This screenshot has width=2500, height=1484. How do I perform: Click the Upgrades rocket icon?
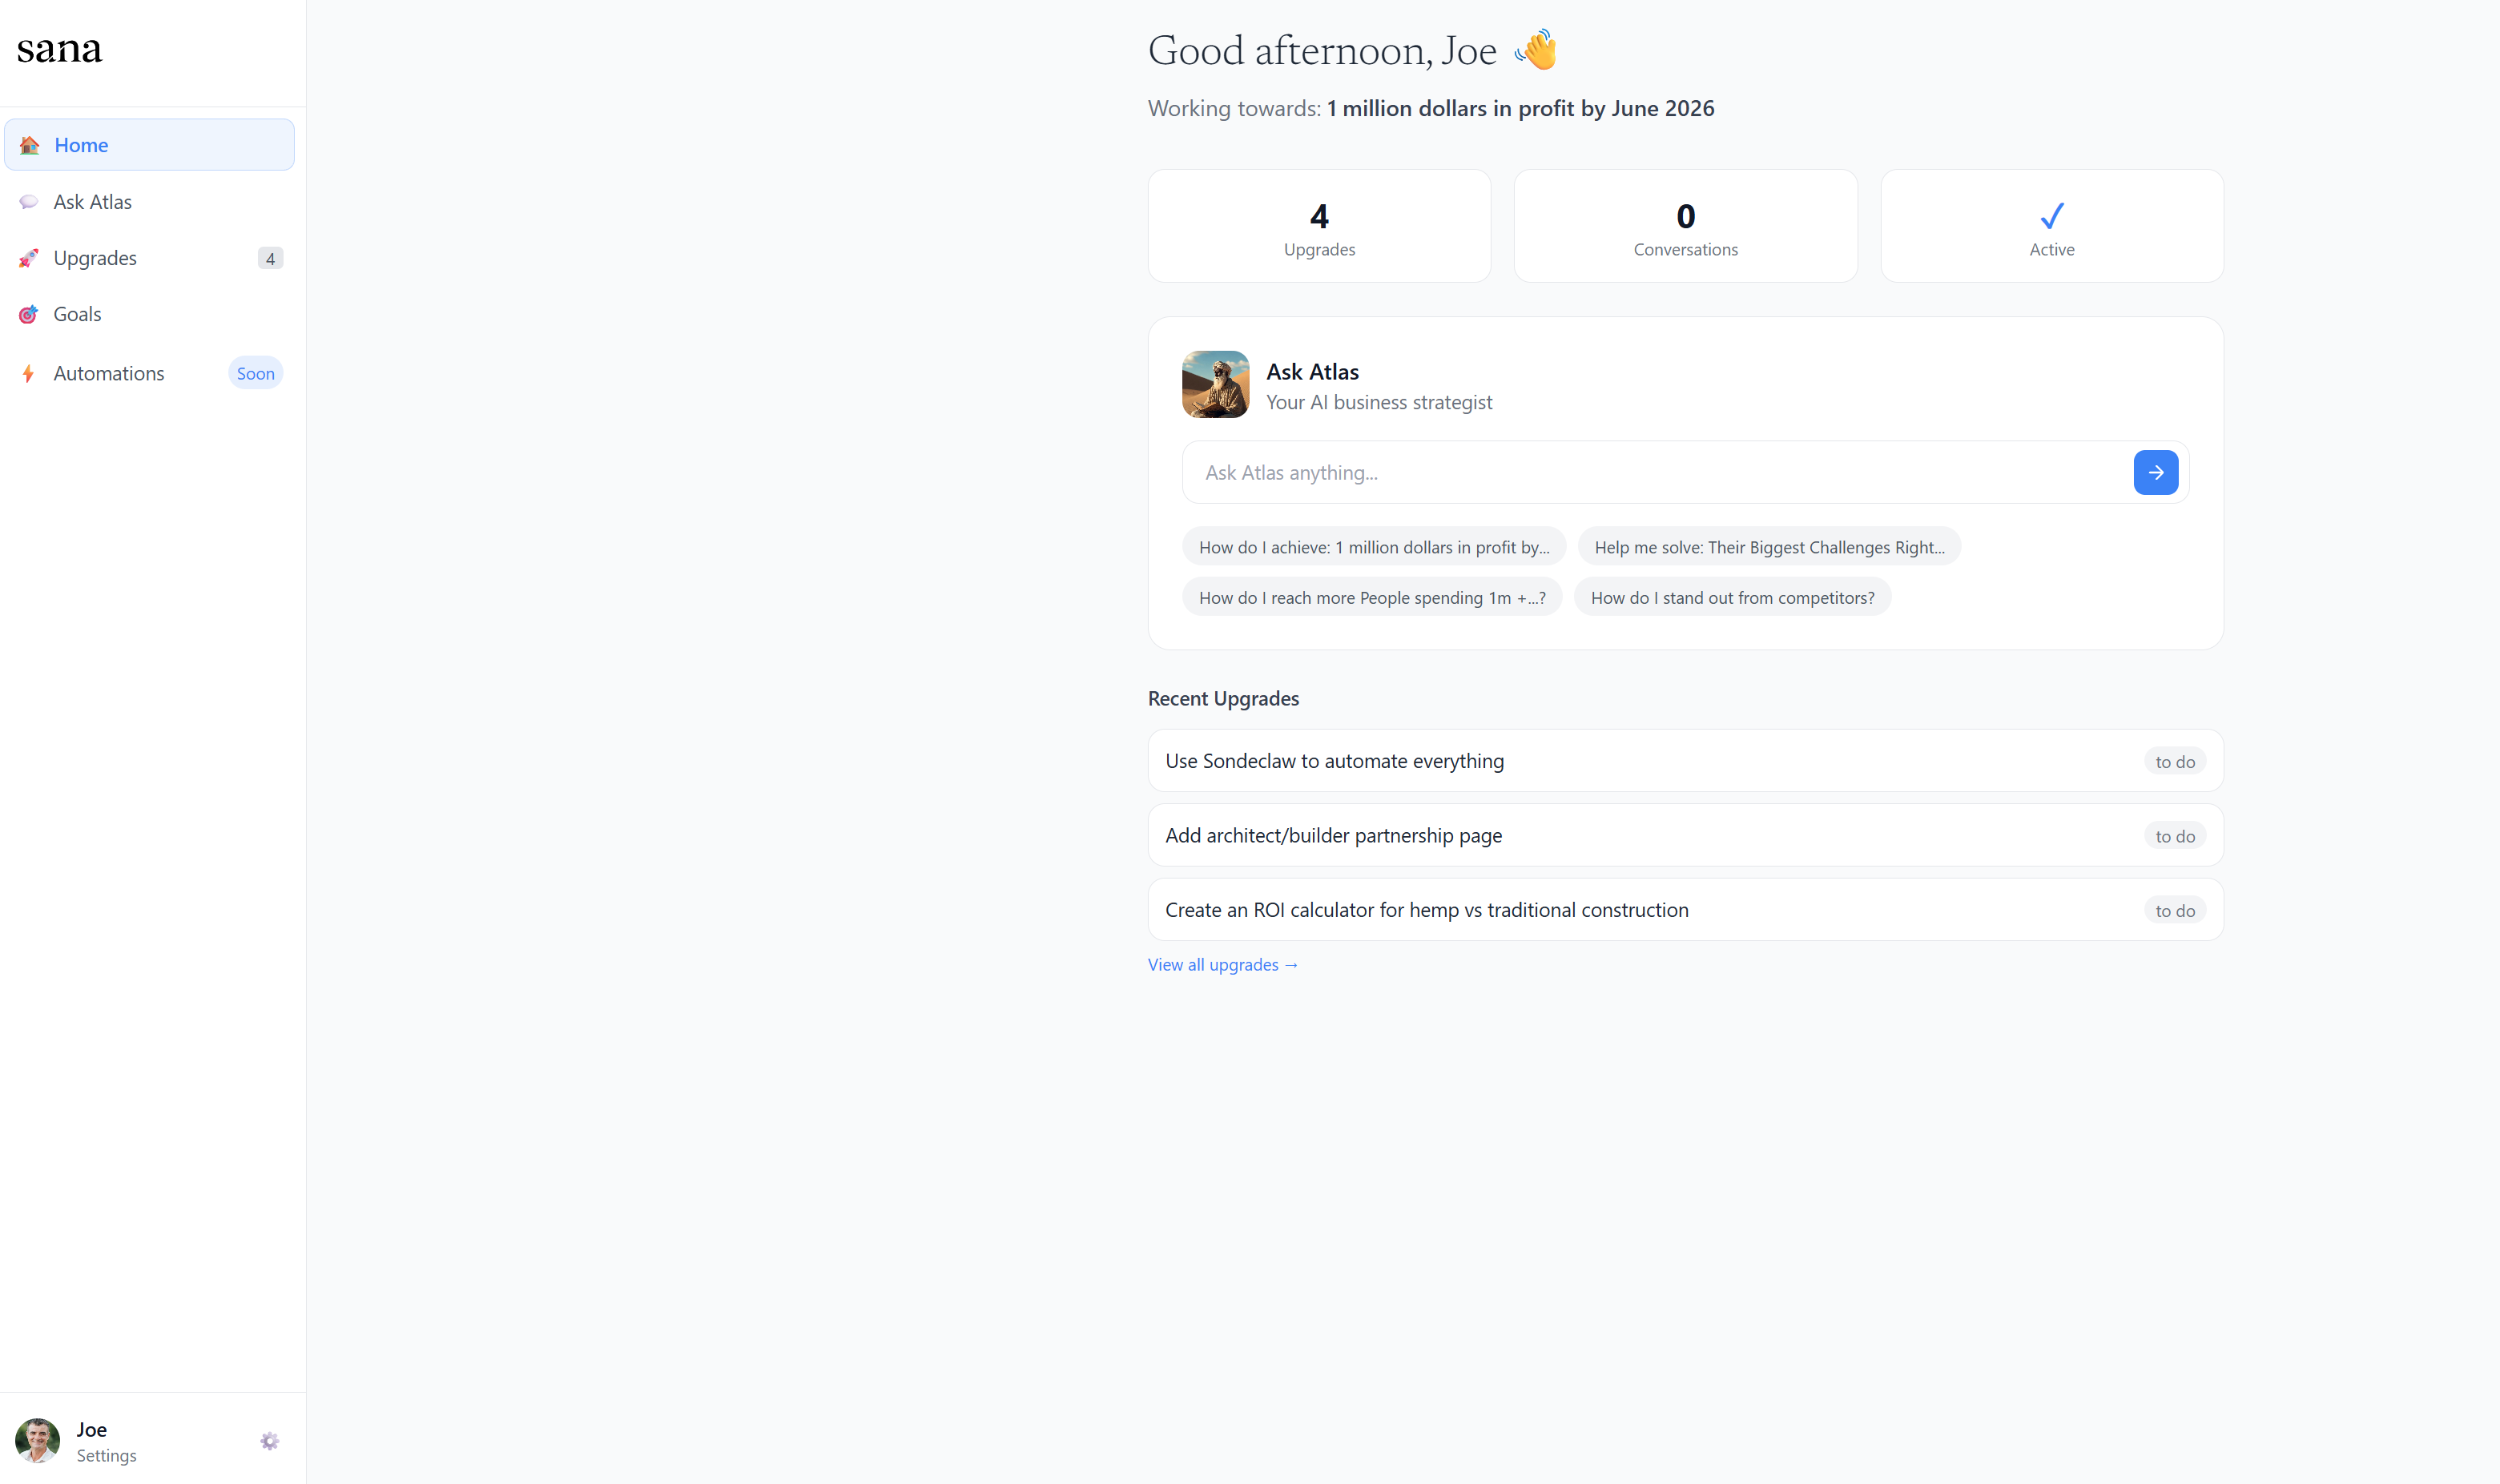(x=29, y=258)
